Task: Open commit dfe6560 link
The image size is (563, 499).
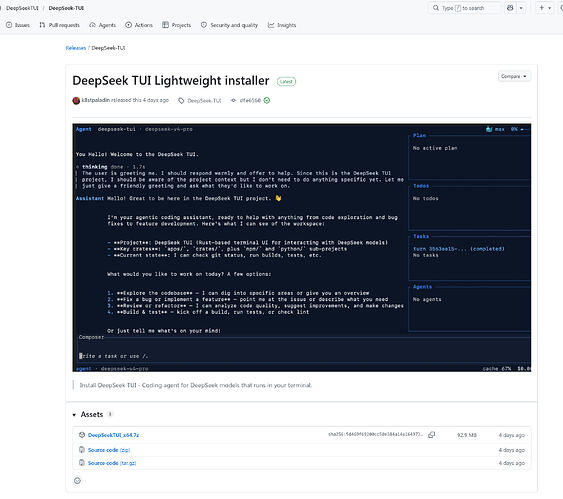Action: 250,101
